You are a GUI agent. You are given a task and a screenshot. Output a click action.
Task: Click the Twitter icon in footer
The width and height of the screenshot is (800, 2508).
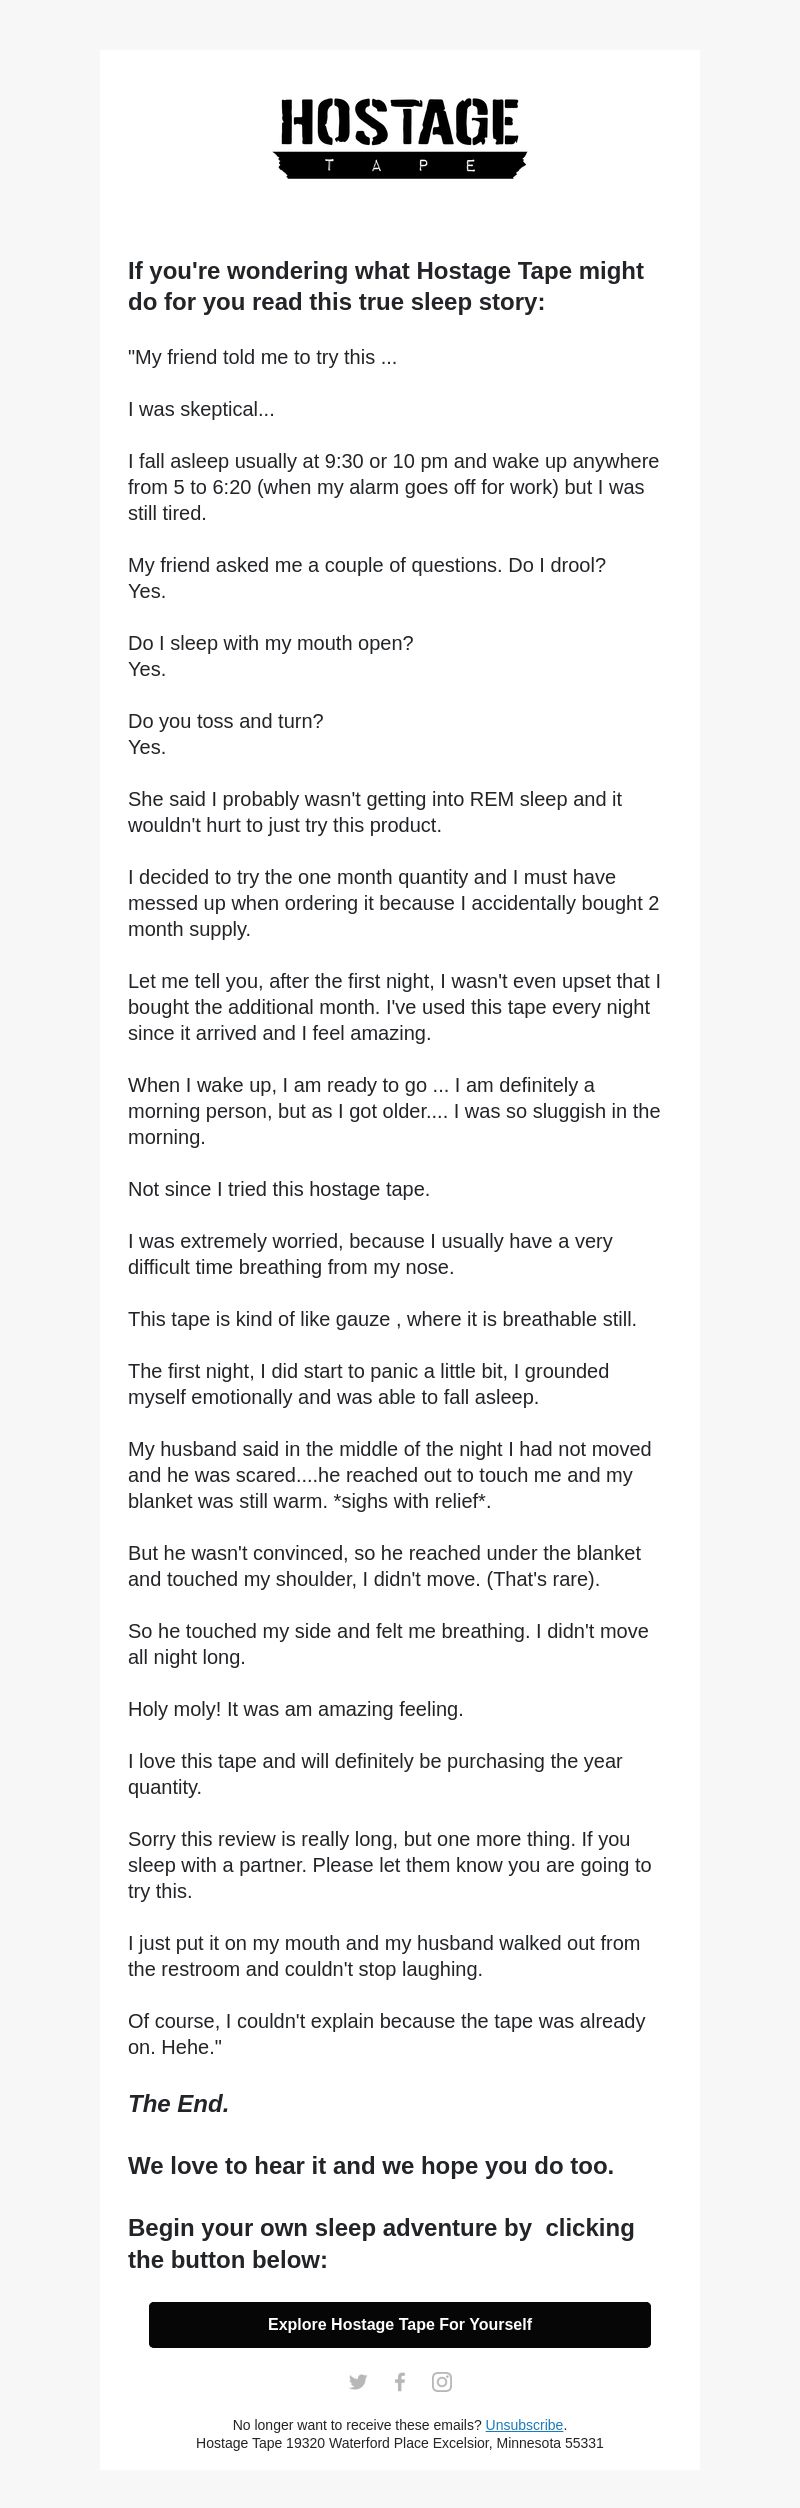[358, 2382]
